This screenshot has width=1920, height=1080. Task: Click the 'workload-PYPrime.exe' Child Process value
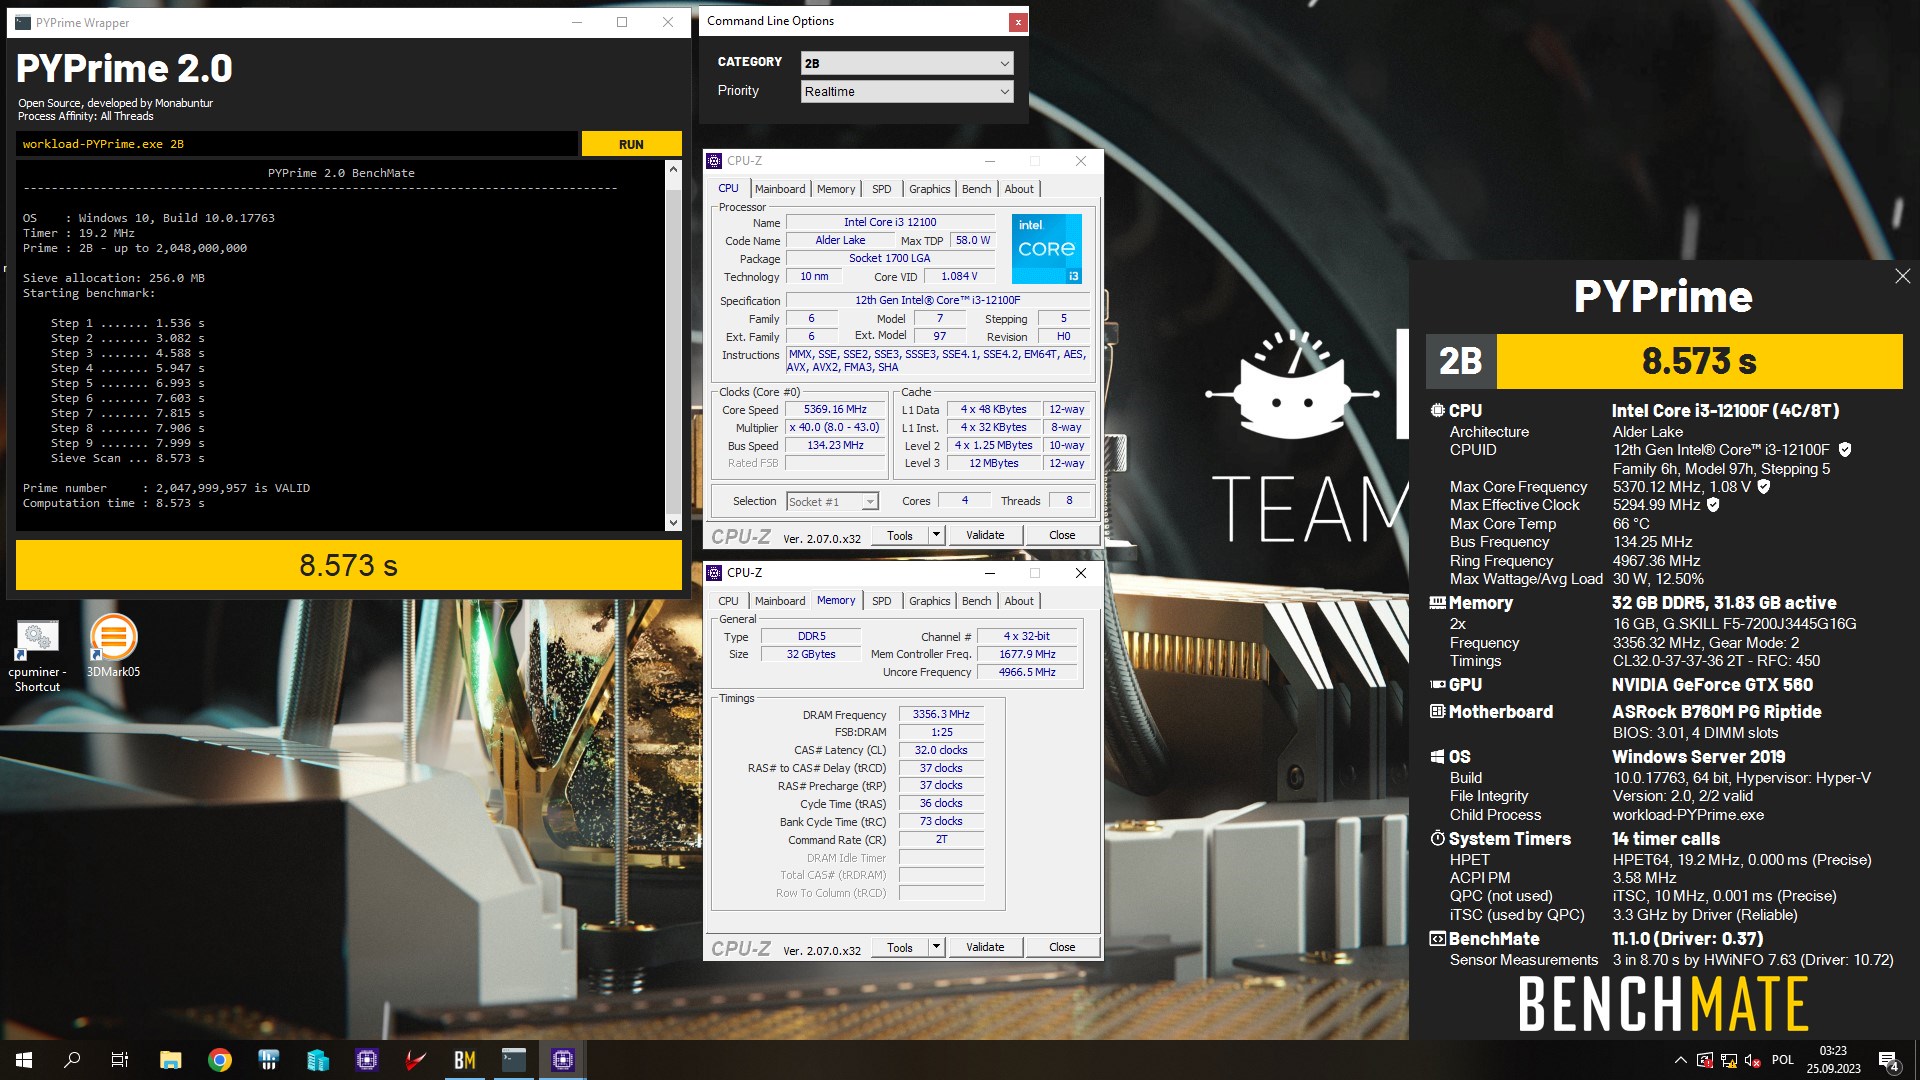1688,815
